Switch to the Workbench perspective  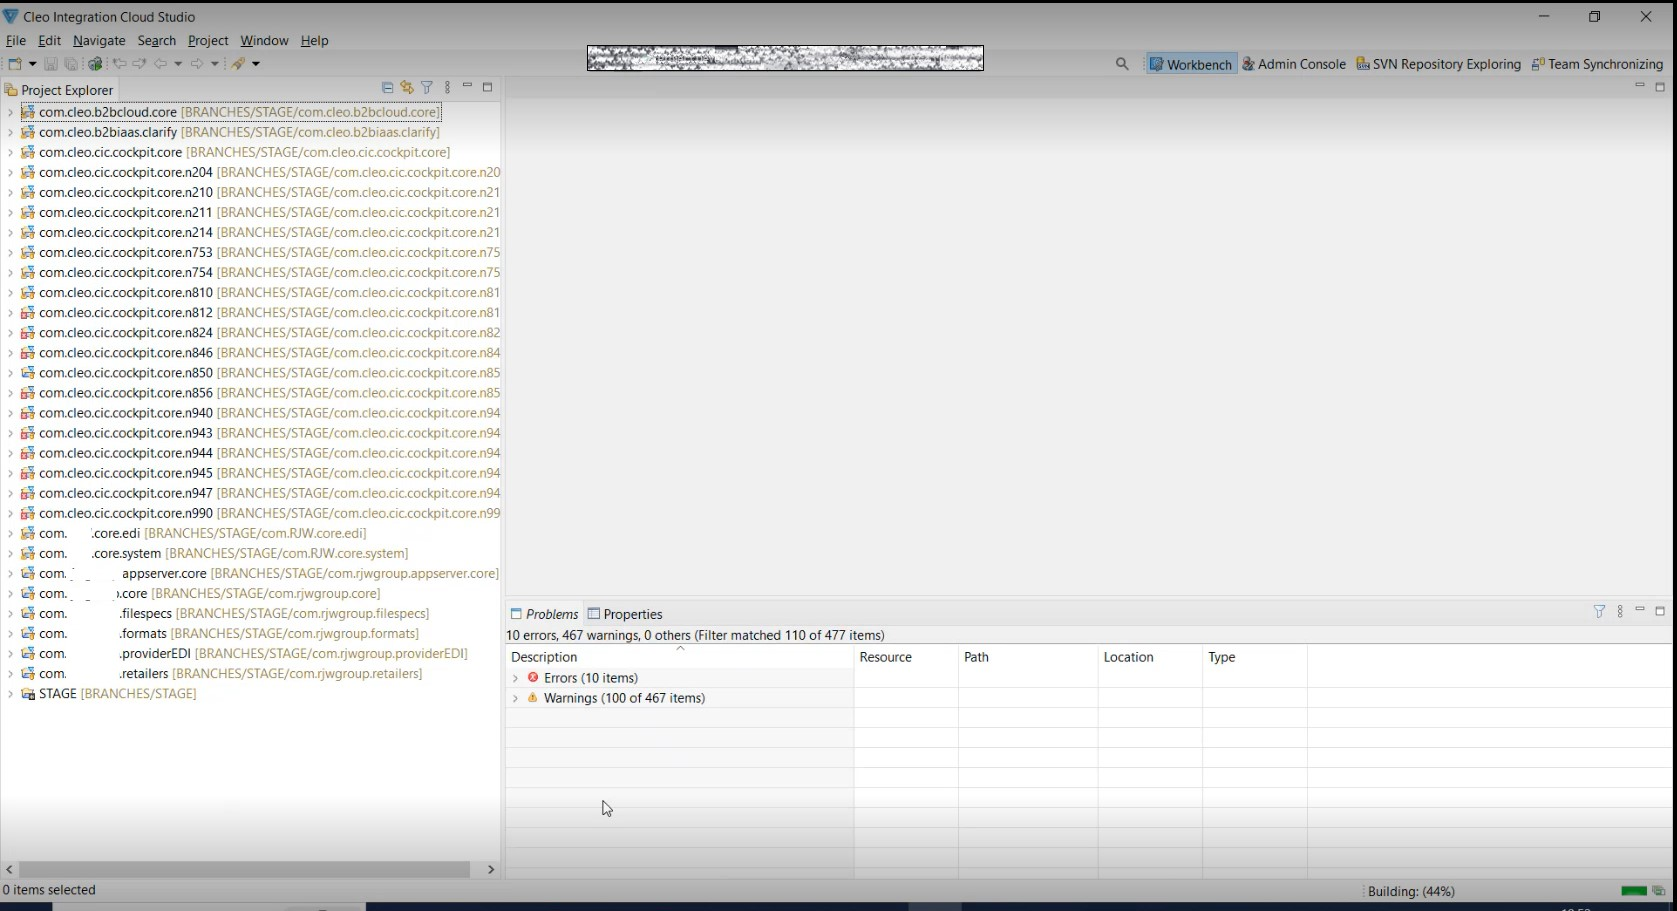tap(1191, 64)
